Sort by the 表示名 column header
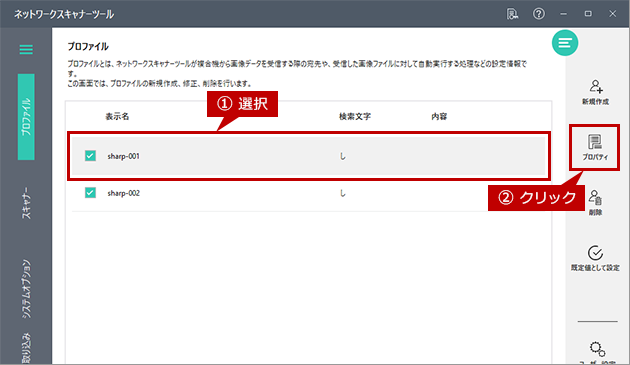 click(117, 117)
